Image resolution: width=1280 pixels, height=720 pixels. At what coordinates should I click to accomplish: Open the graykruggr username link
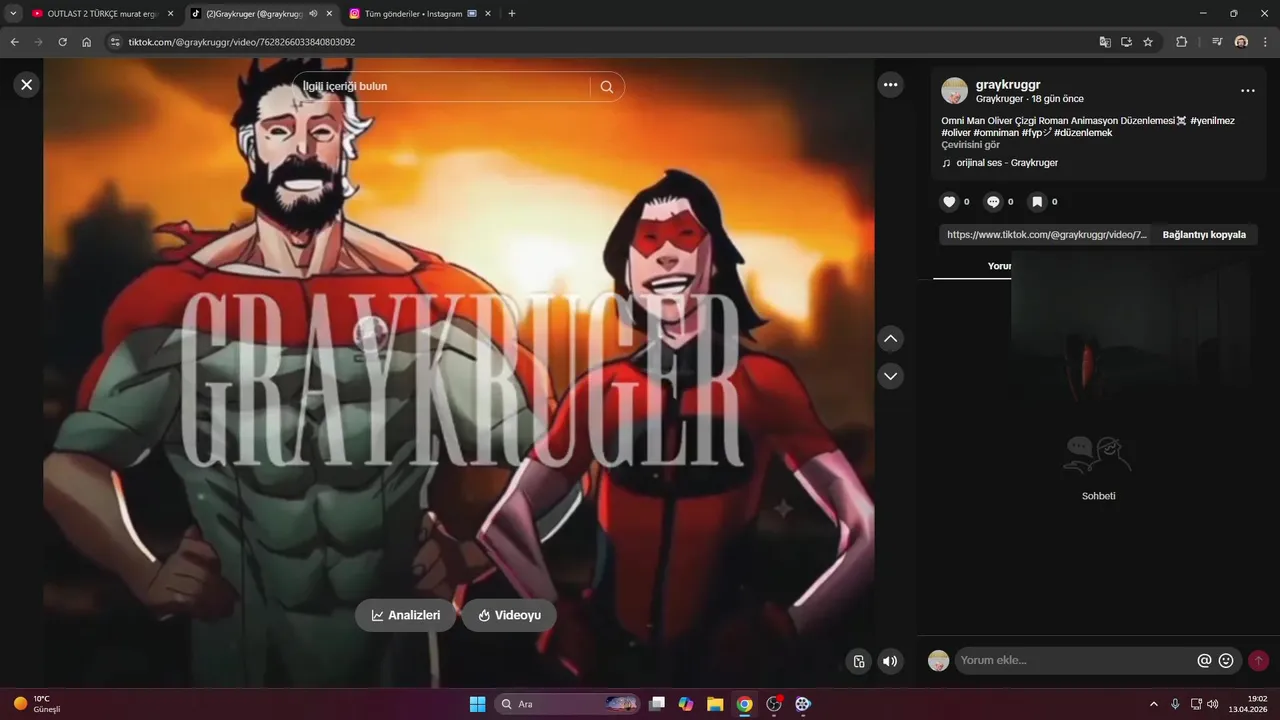tap(1008, 85)
